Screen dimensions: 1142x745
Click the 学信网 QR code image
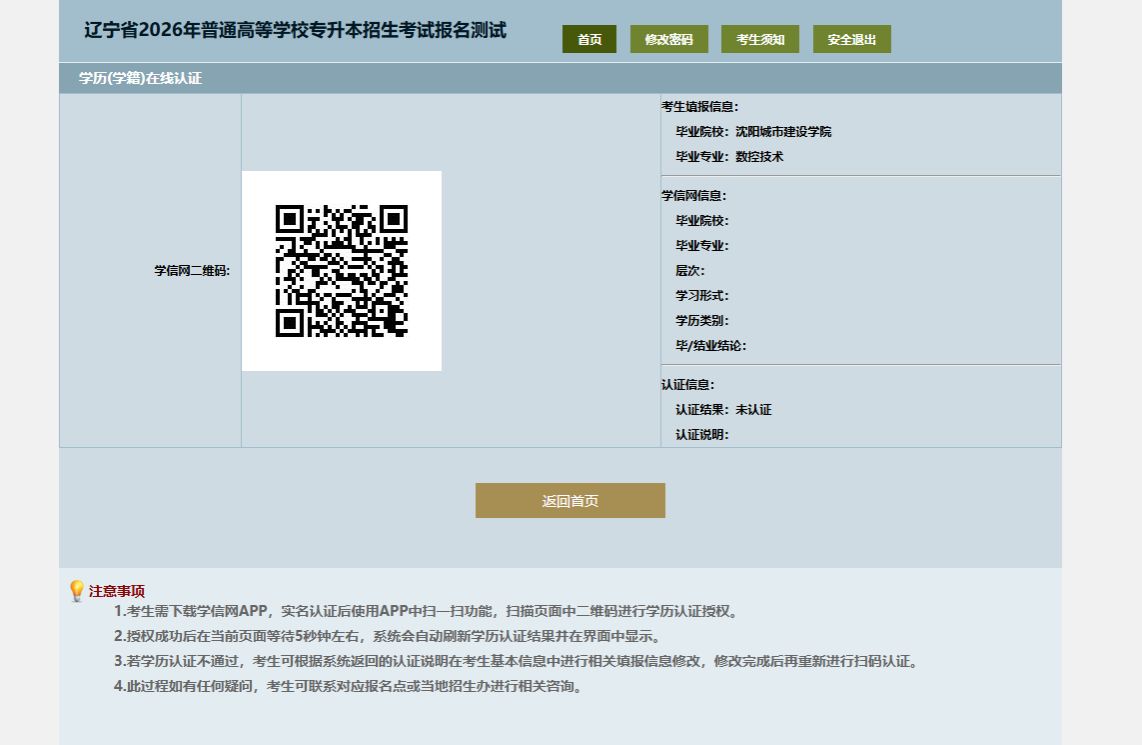(x=341, y=271)
